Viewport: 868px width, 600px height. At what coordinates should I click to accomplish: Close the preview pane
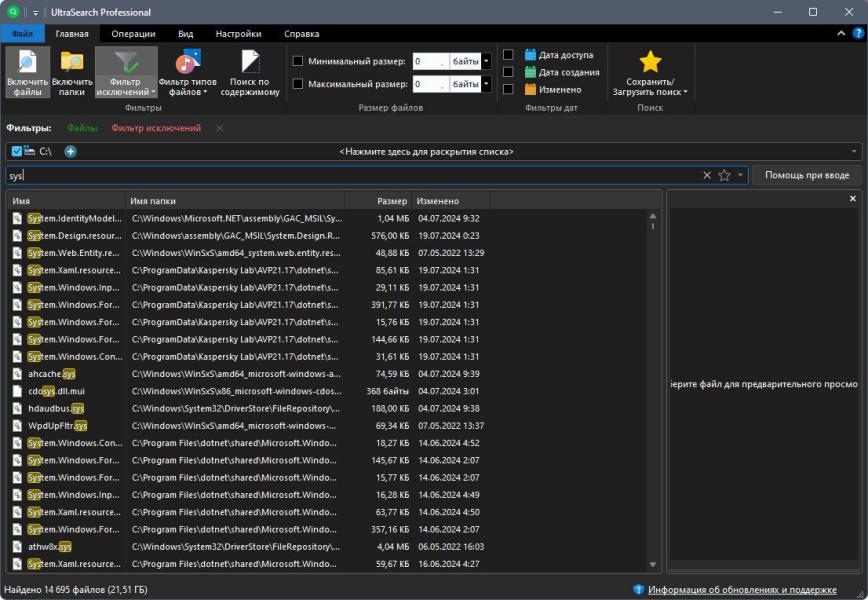click(852, 198)
